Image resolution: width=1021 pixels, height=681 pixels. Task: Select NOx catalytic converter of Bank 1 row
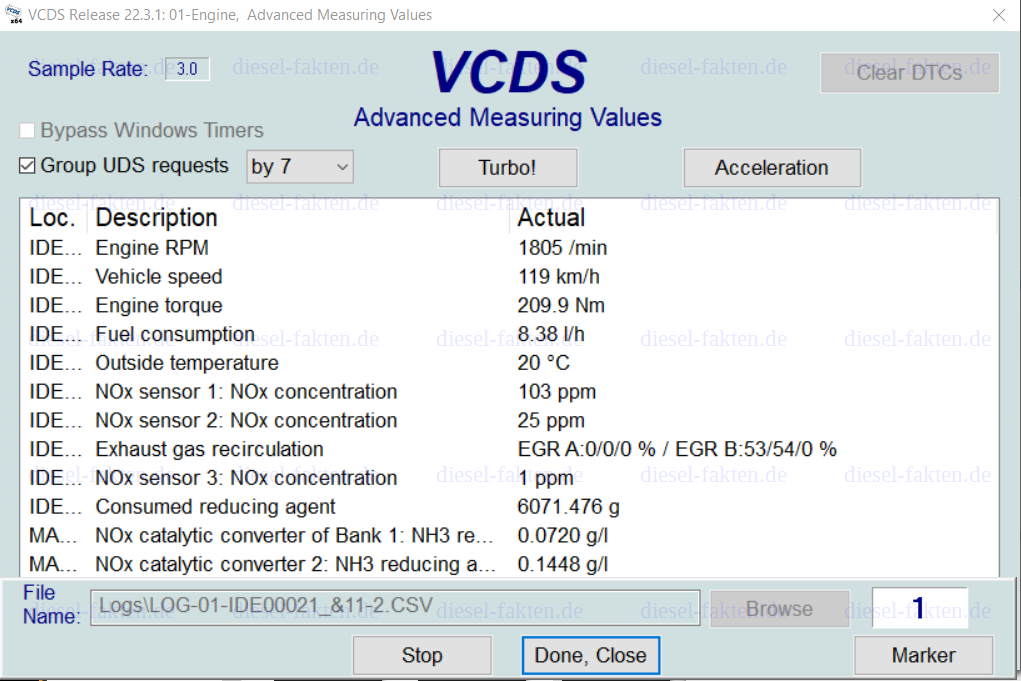point(508,535)
